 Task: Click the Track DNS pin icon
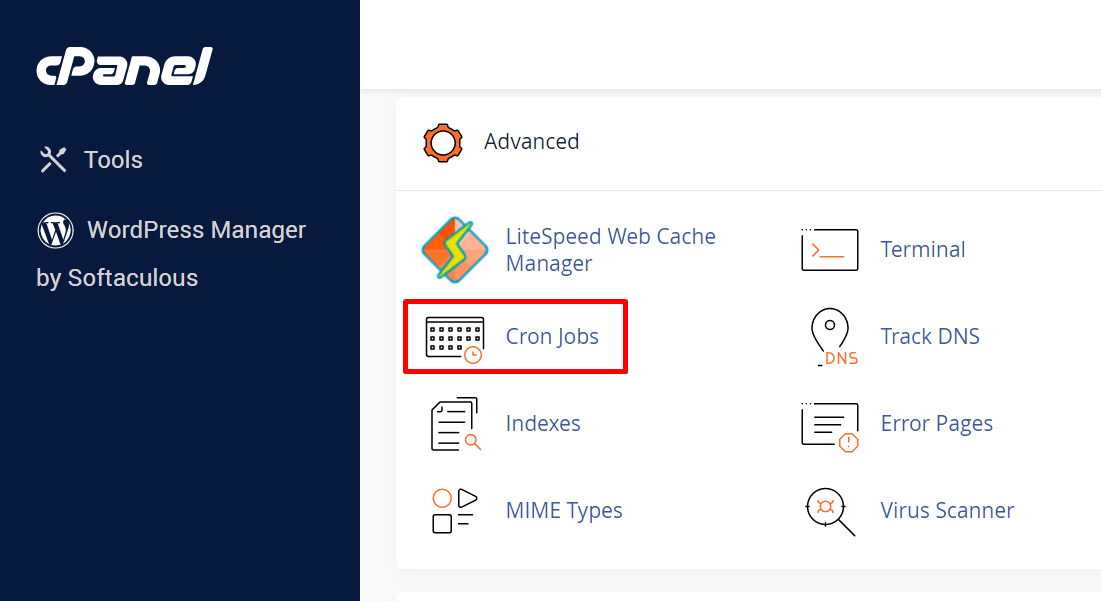pyautogui.click(x=833, y=337)
